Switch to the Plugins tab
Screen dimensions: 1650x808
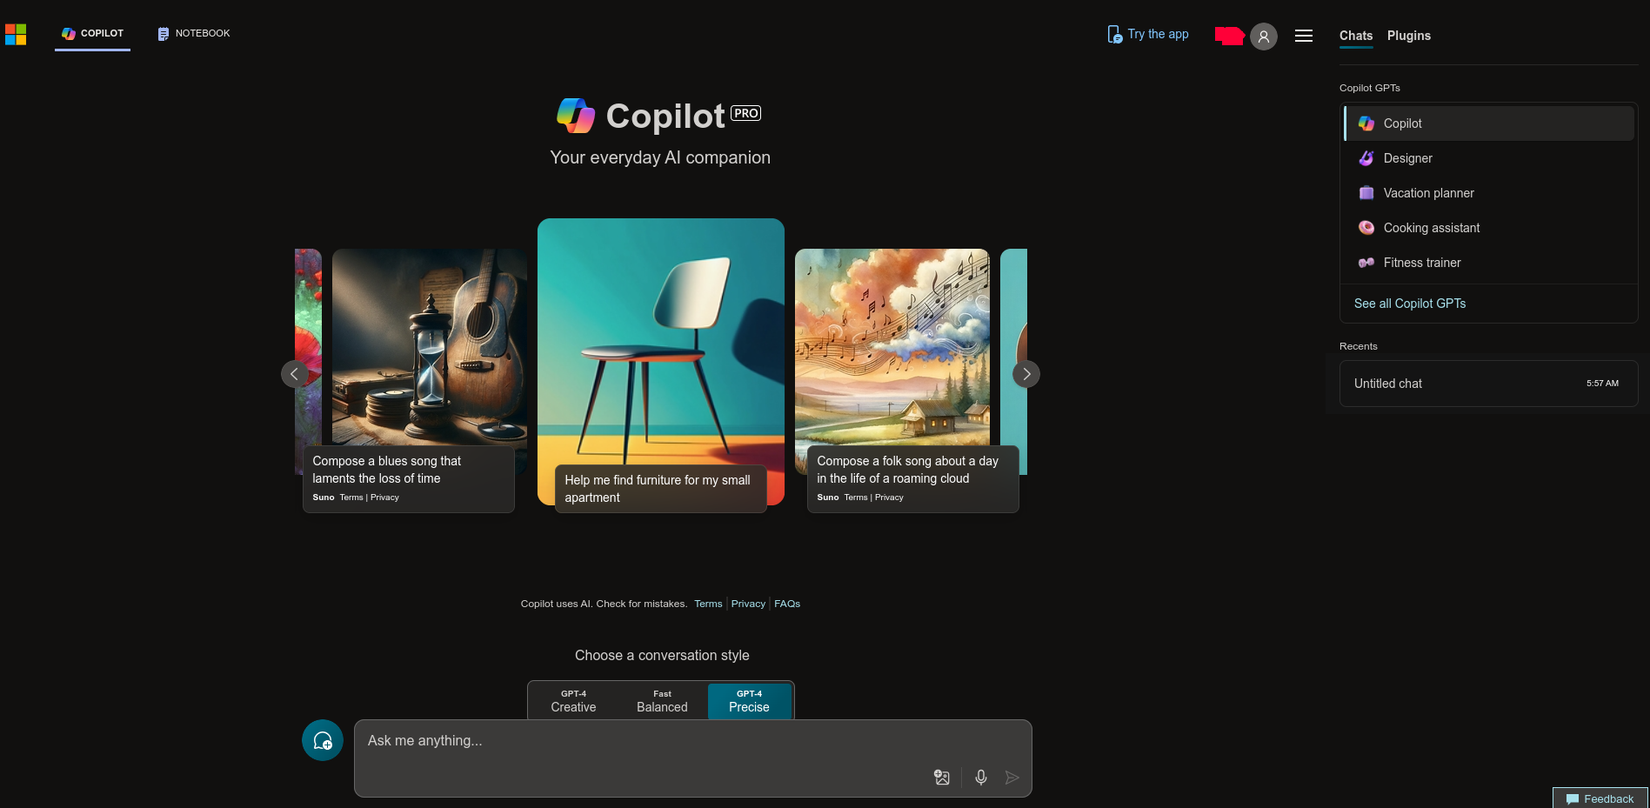click(1409, 36)
